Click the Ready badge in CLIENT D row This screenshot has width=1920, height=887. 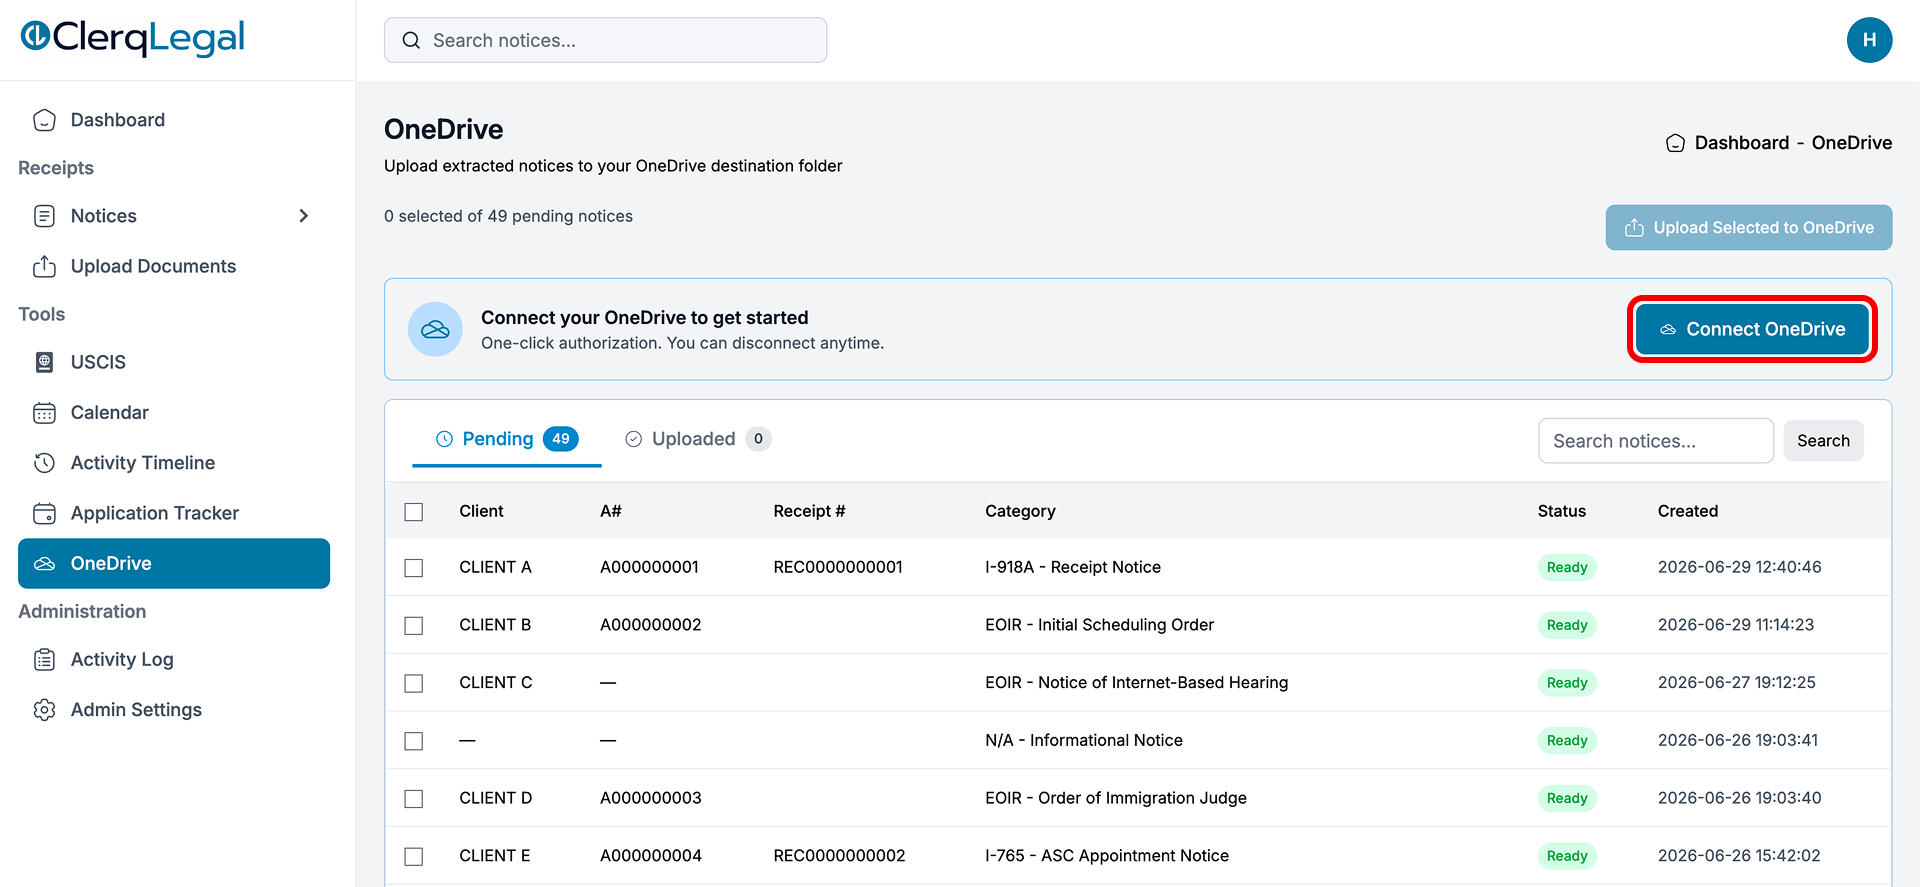[1567, 798]
